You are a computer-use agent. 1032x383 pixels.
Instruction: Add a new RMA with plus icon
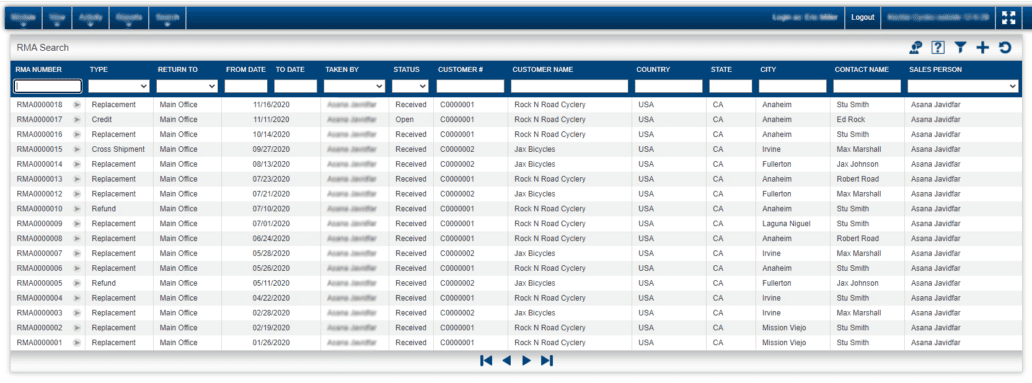pyautogui.click(x=982, y=47)
